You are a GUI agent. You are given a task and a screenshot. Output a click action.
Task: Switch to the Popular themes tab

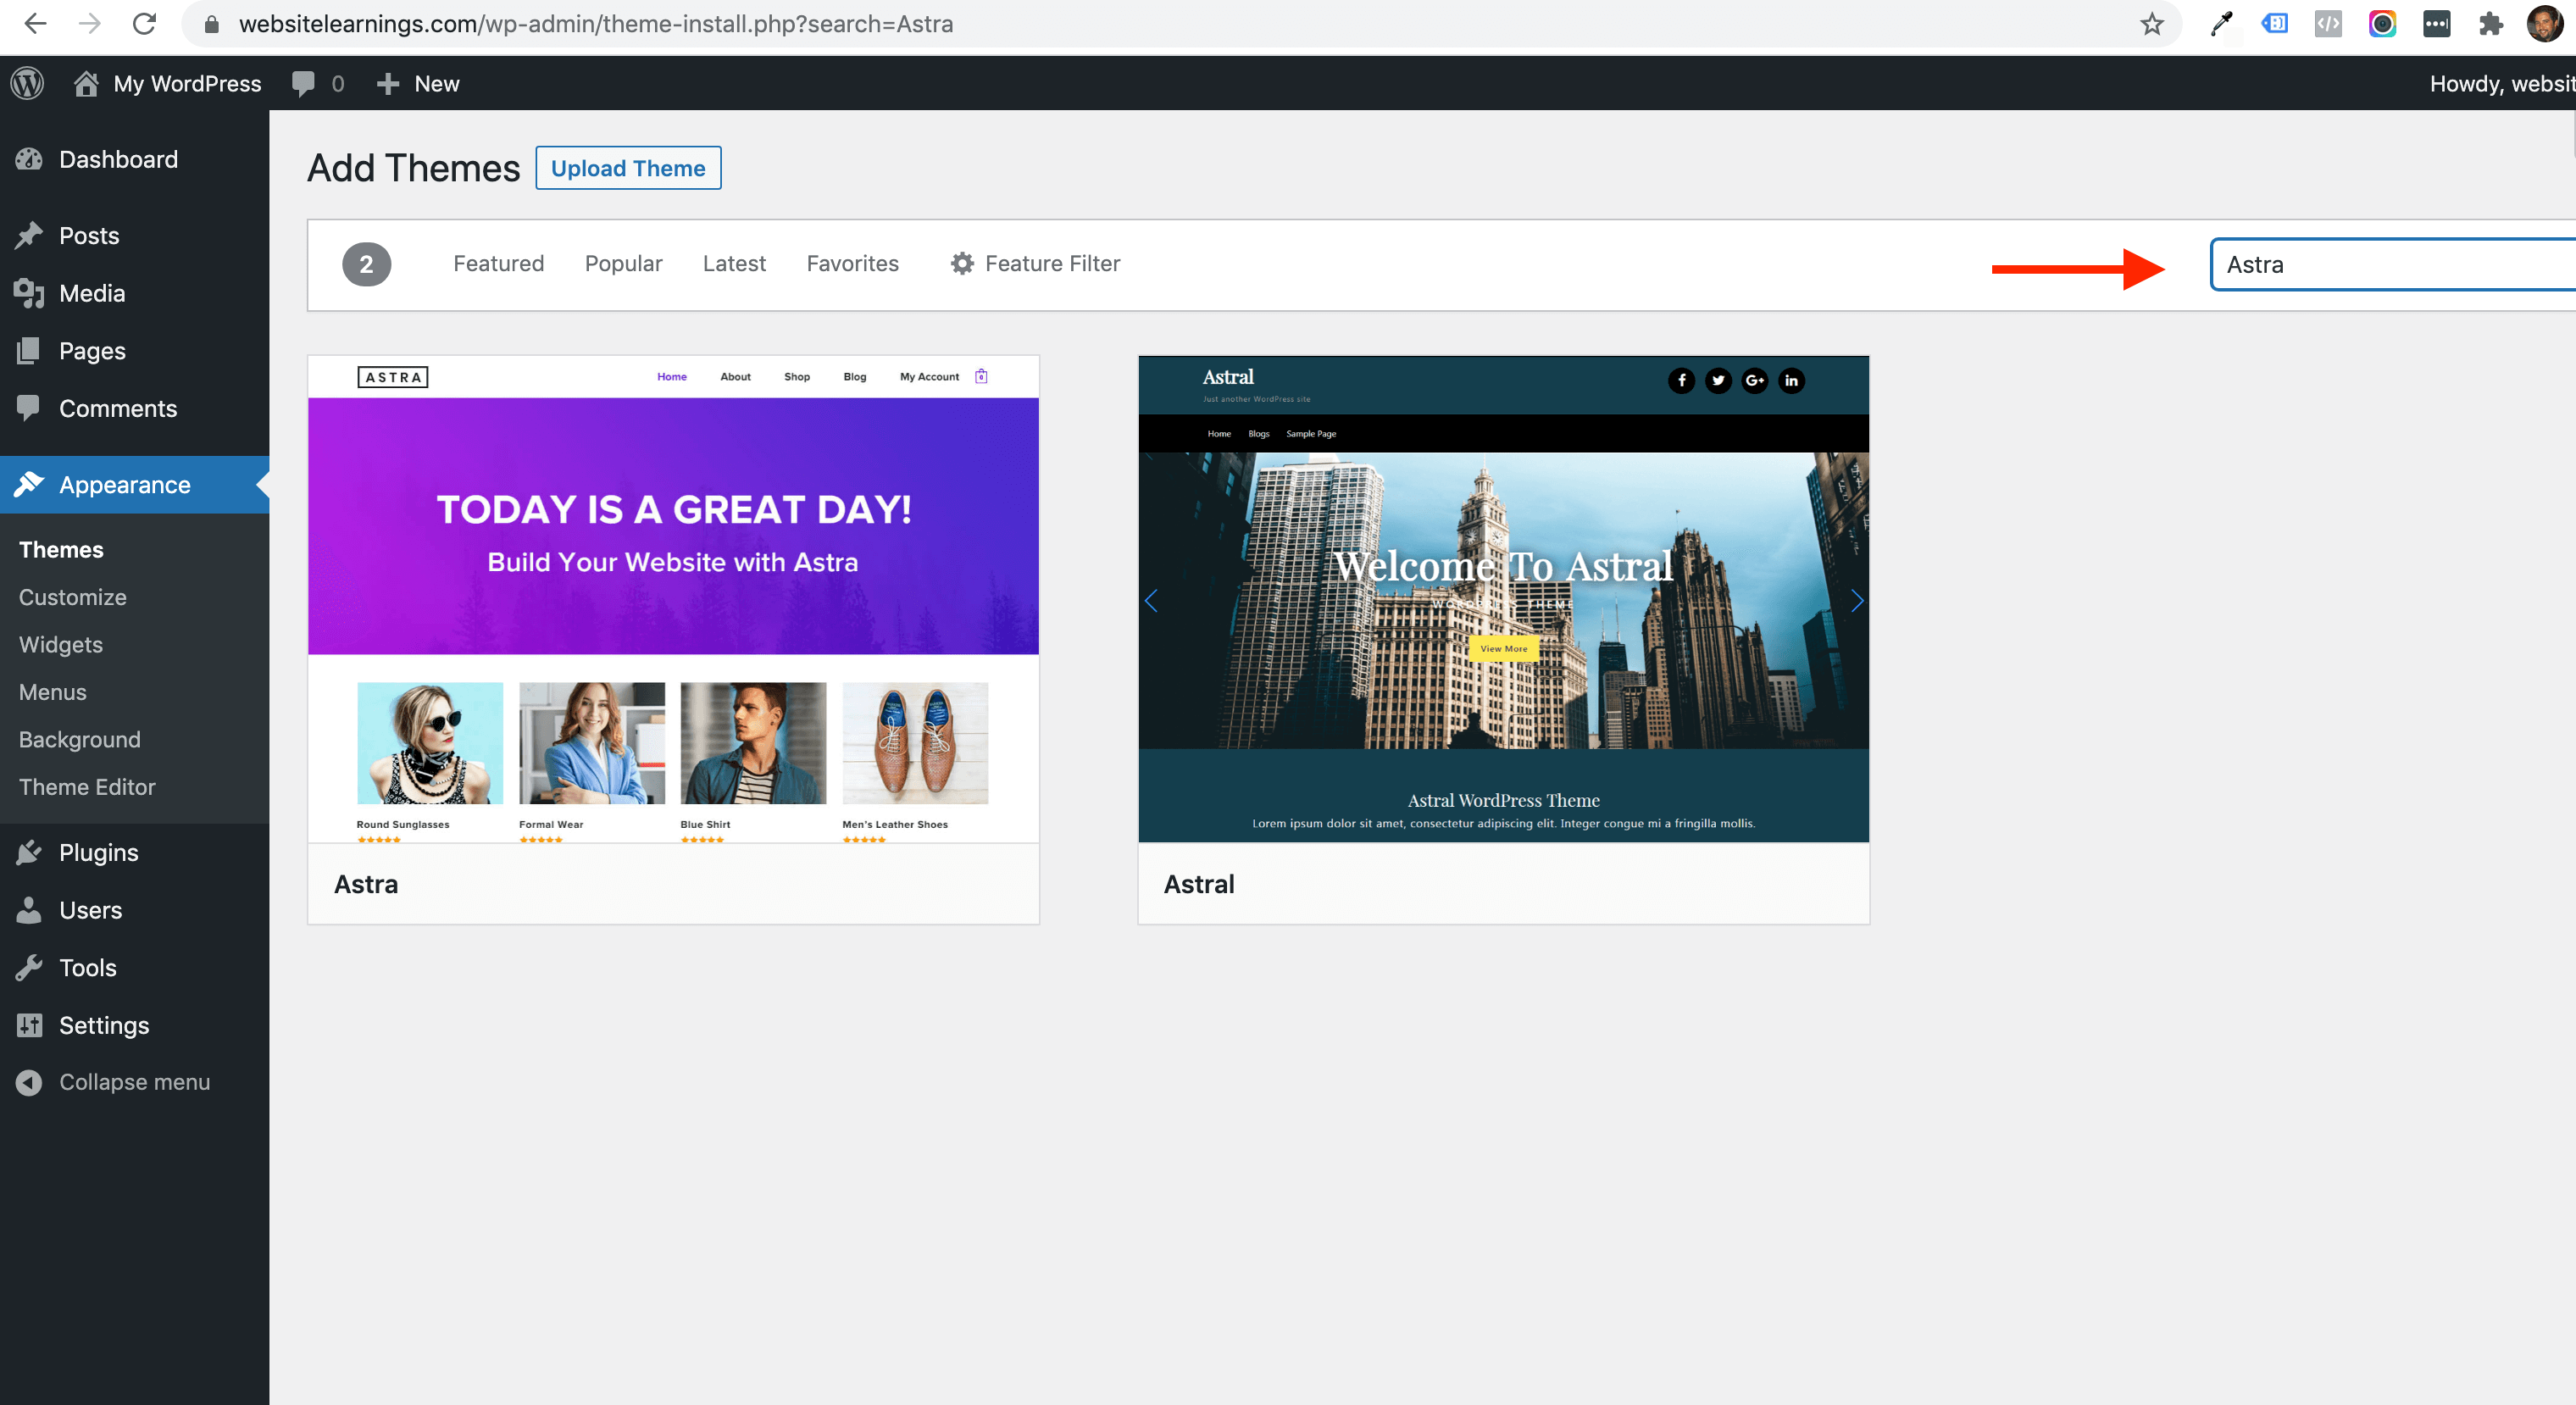coord(623,263)
